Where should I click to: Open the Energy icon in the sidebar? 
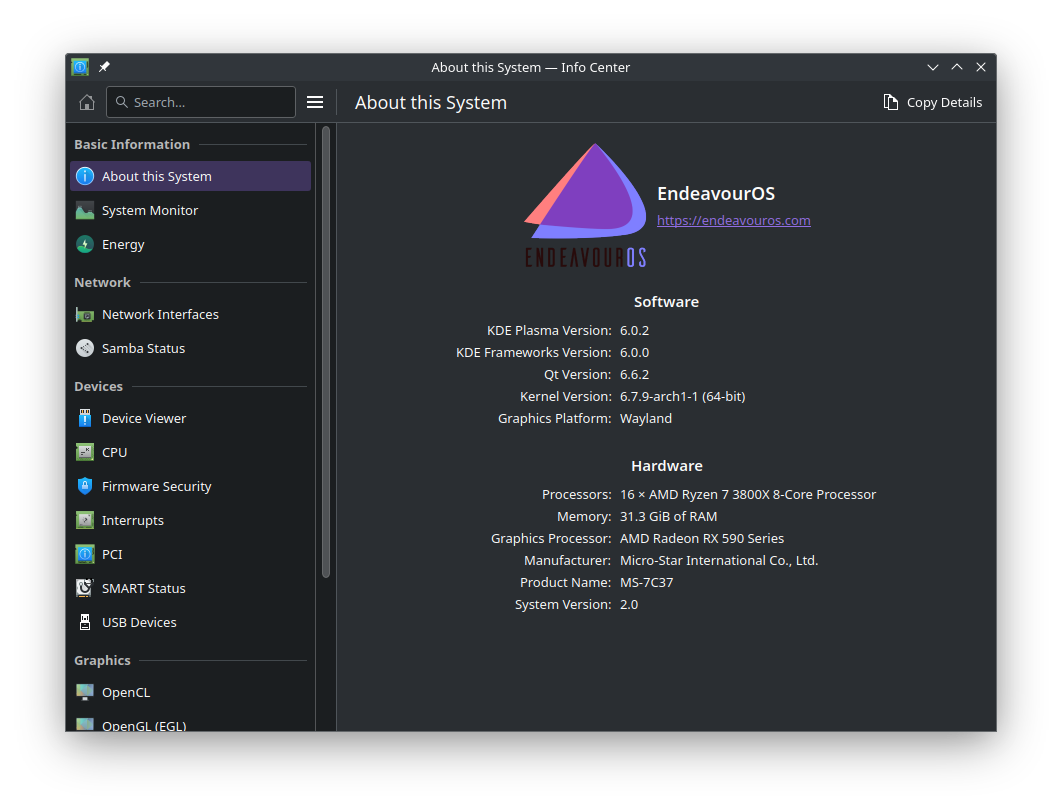(85, 244)
